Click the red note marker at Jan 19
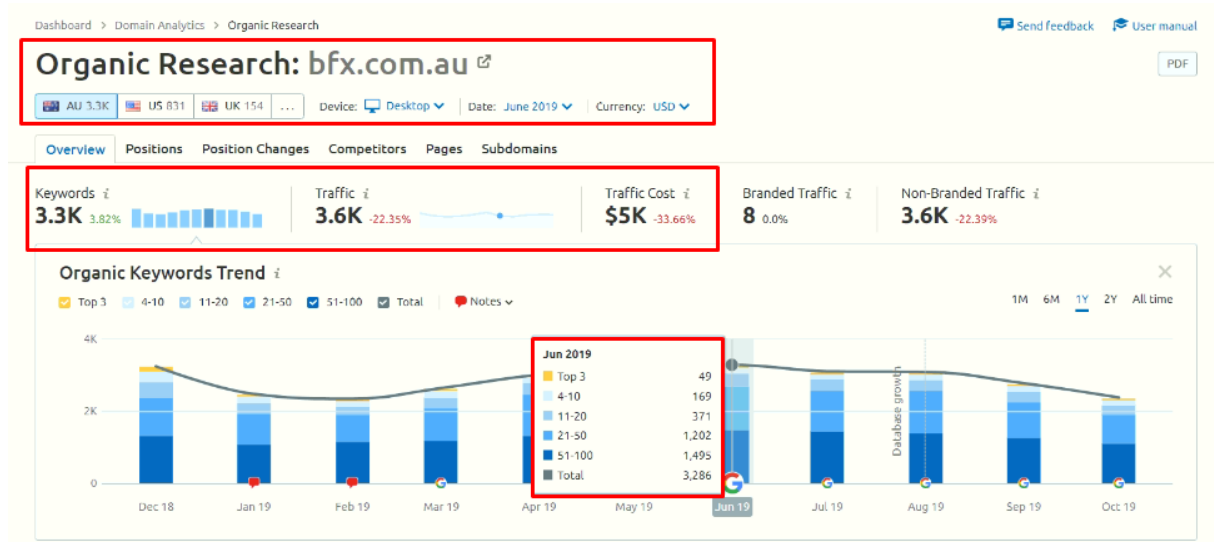This screenshot has width=1214, height=542. click(x=254, y=482)
